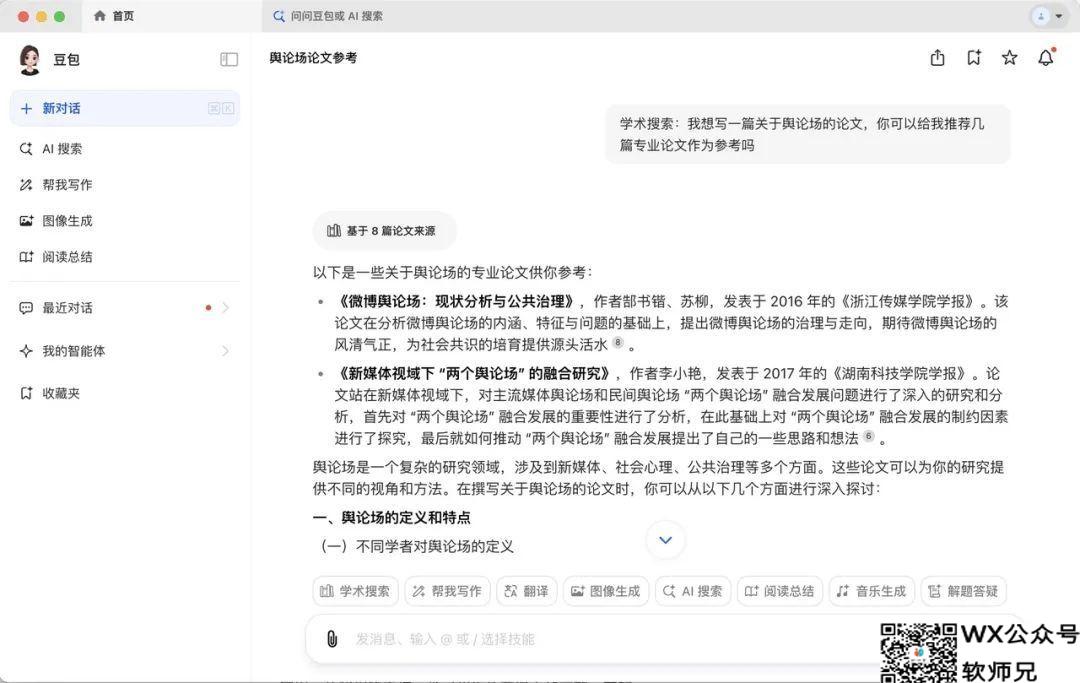
Task: Open 图像生成 in sidebar
Action: (125, 221)
